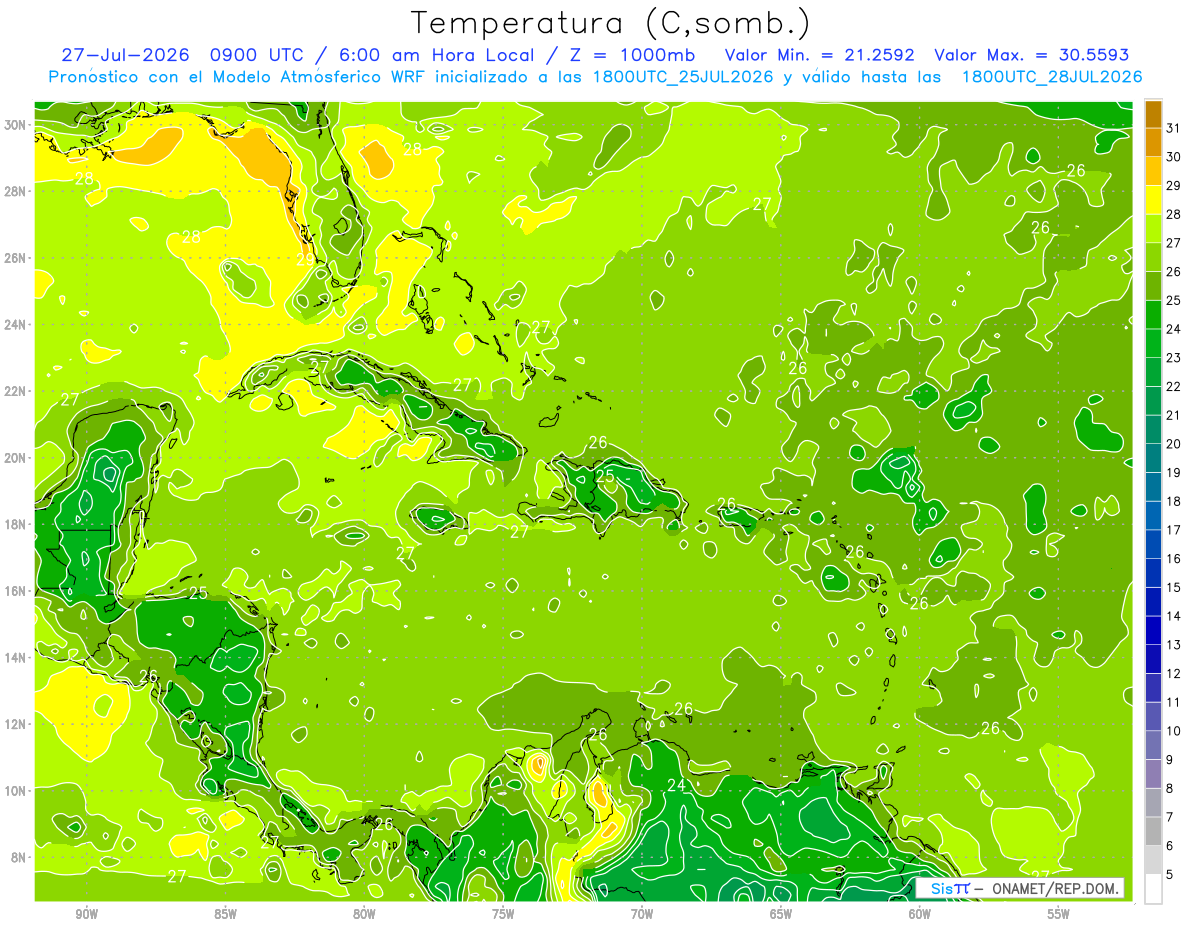The height and width of the screenshot is (927, 1200).
Task: Click legend label "31"
Action: tap(1174, 128)
